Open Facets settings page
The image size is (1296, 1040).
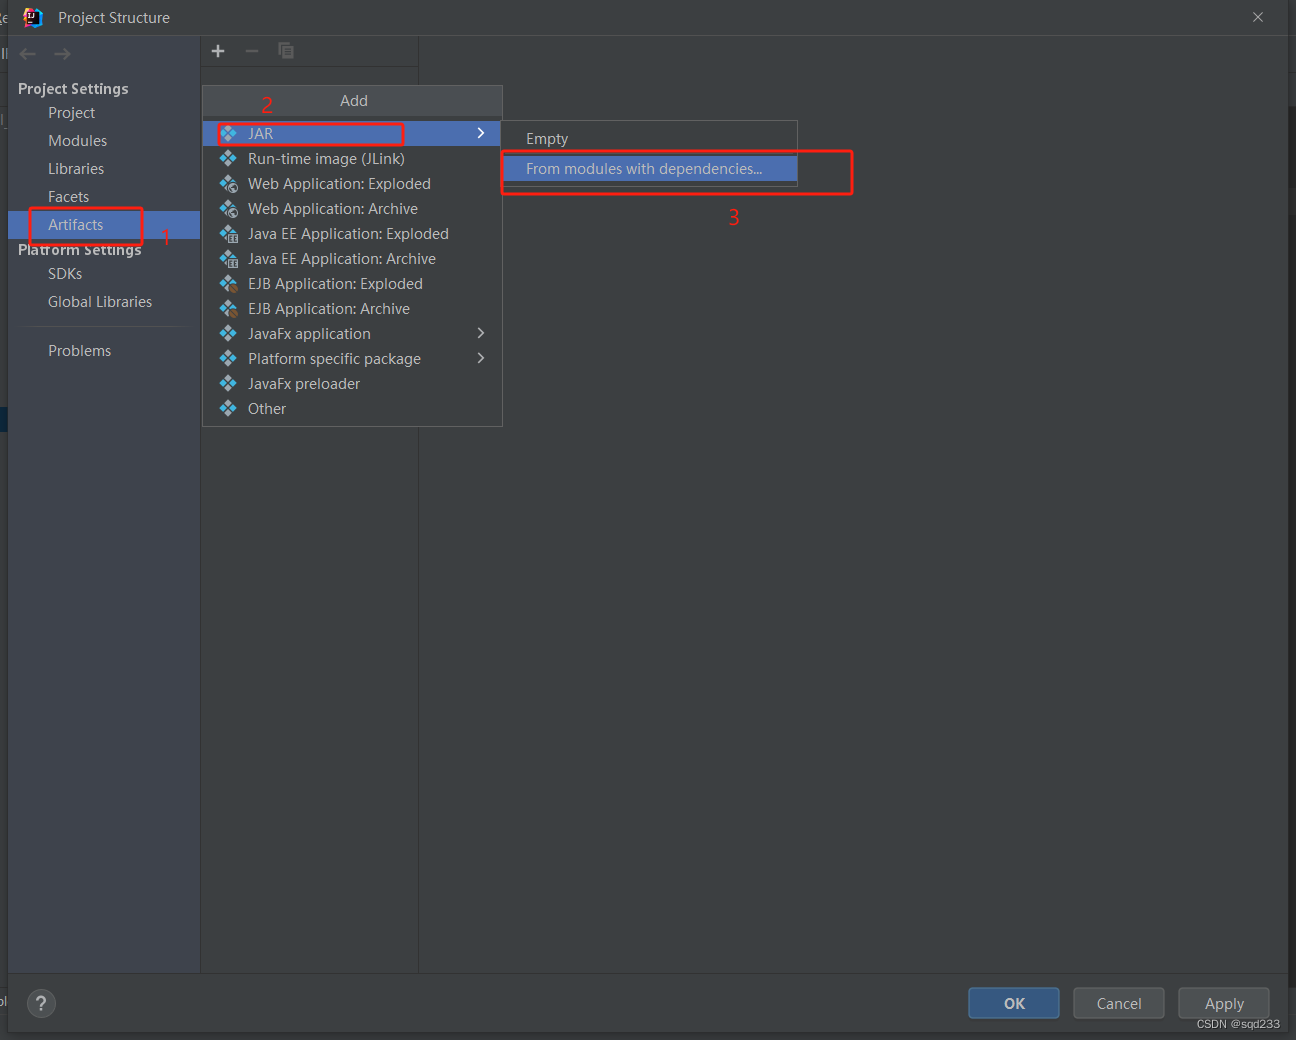[104, 197]
